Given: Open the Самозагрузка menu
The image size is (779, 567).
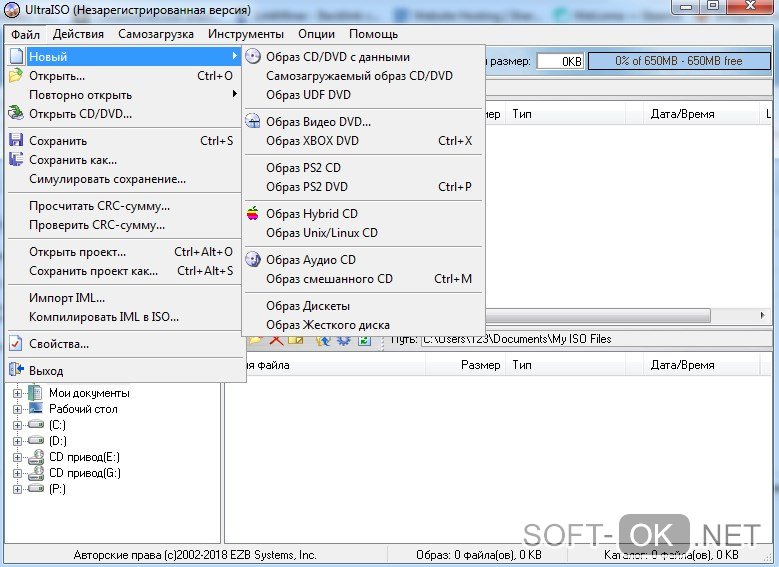Looking at the screenshot, I should pyautogui.click(x=156, y=34).
